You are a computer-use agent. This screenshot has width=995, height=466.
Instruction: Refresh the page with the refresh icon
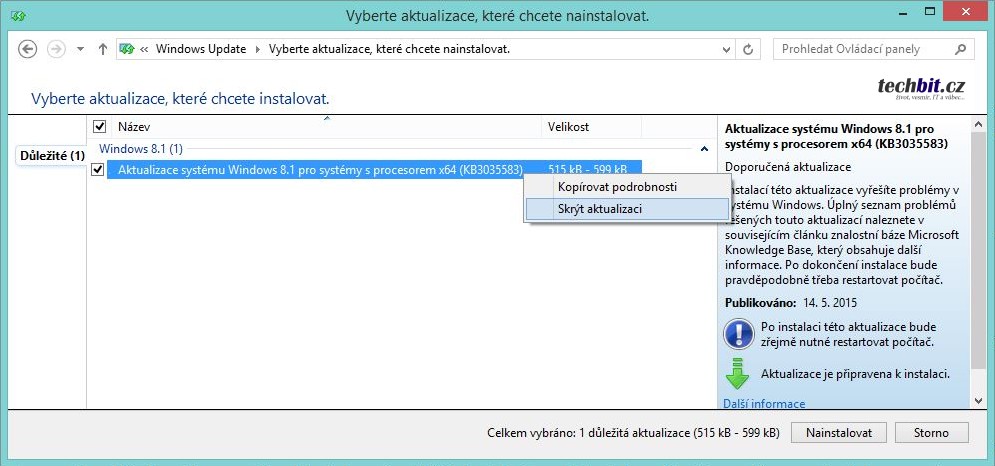[x=748, y=50]
